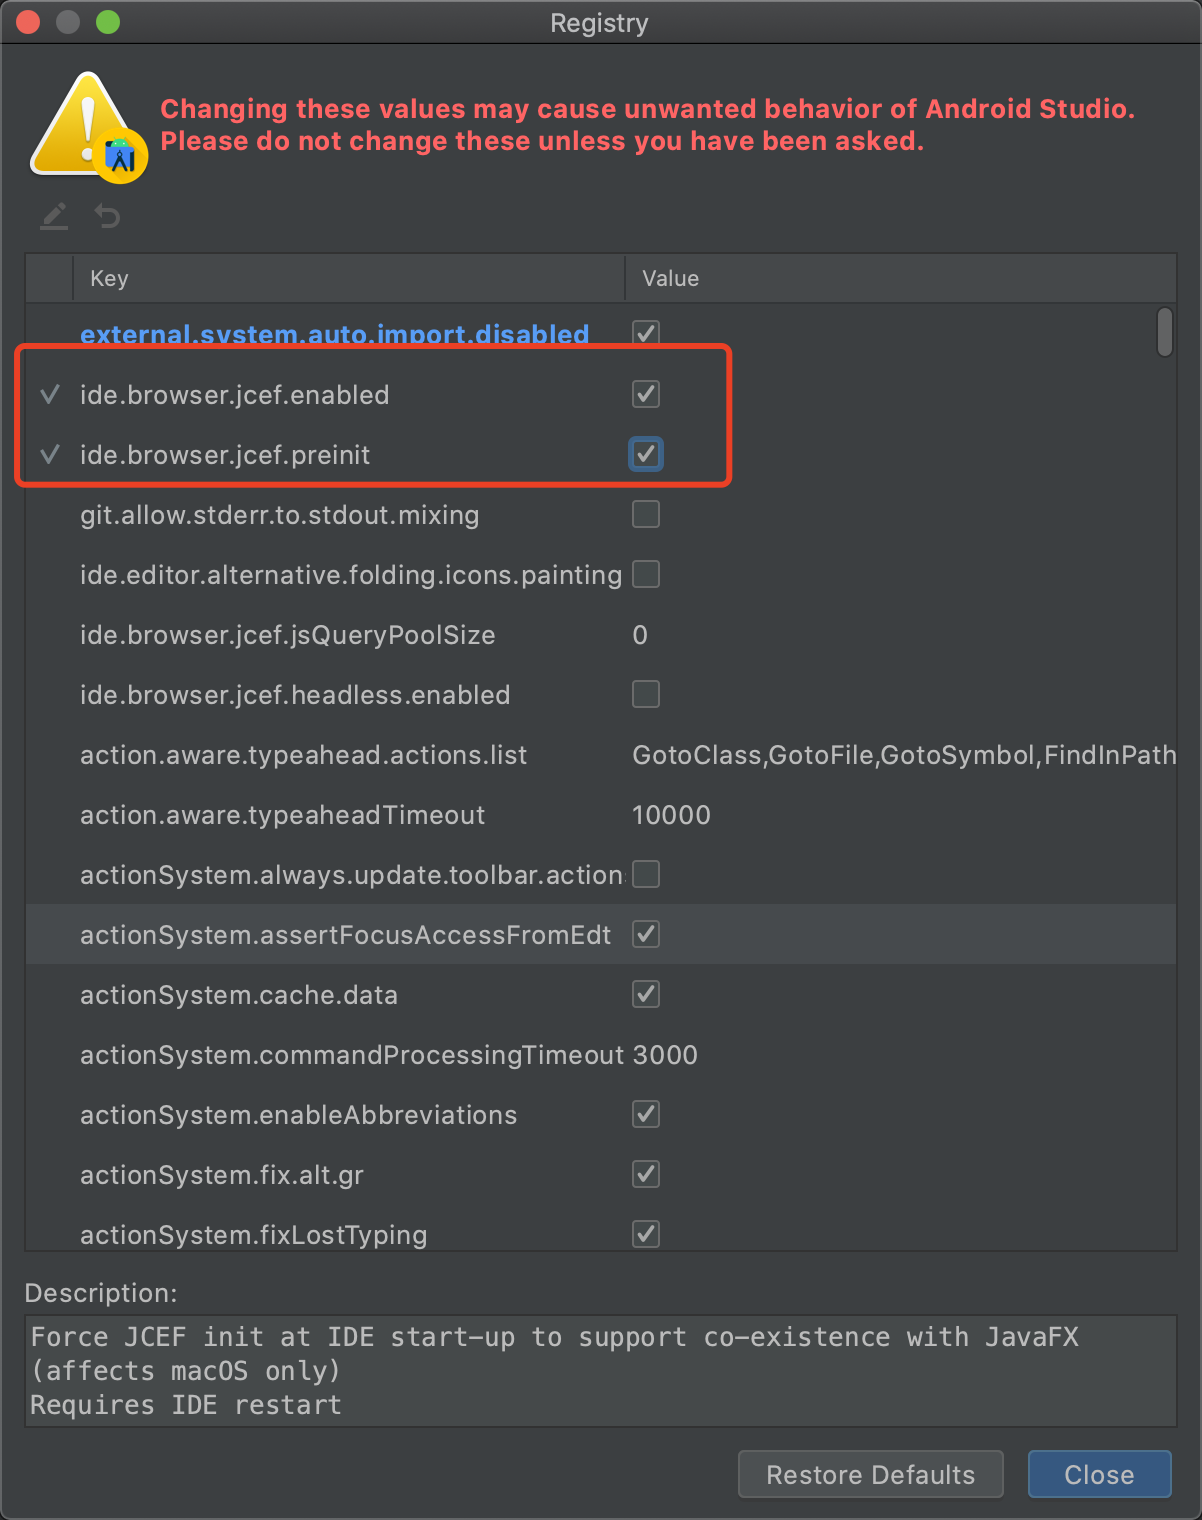
Task: Click the Close button
Action: pos(1099,1474)
